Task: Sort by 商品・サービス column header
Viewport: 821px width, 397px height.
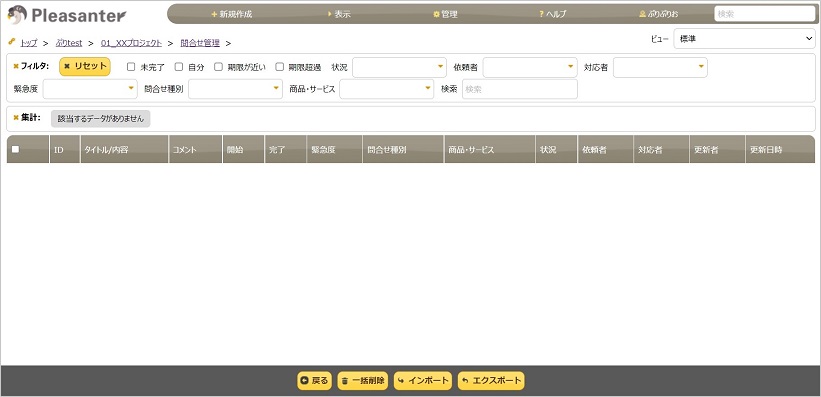Action: [490, 149]
